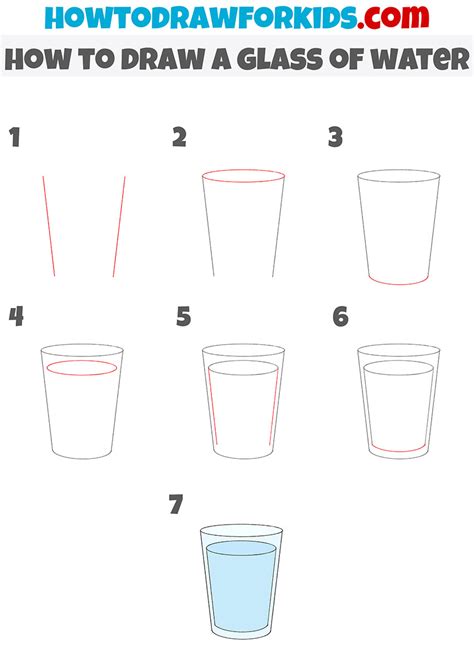
Task: Click the red ".com" part of the logo
Action: 393,17
